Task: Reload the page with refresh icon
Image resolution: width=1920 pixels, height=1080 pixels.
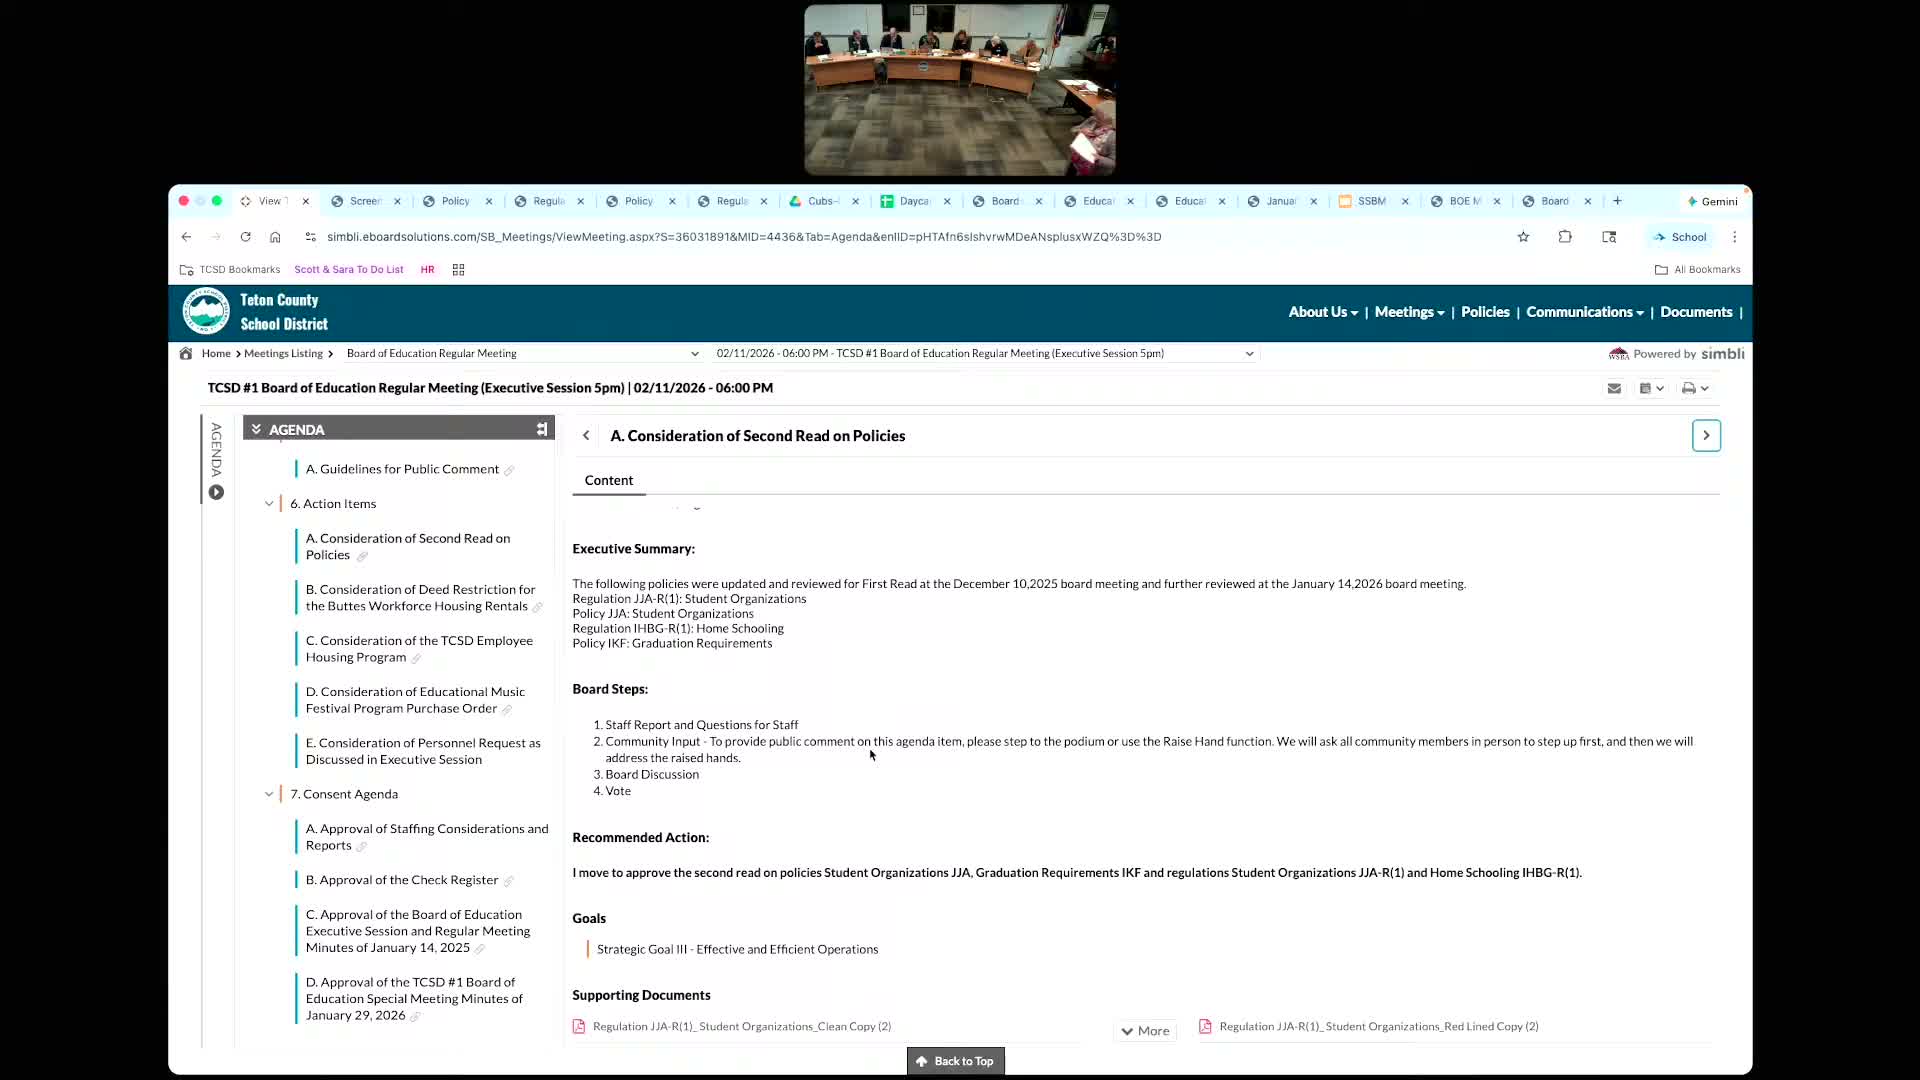Action: tap(245, 237)
